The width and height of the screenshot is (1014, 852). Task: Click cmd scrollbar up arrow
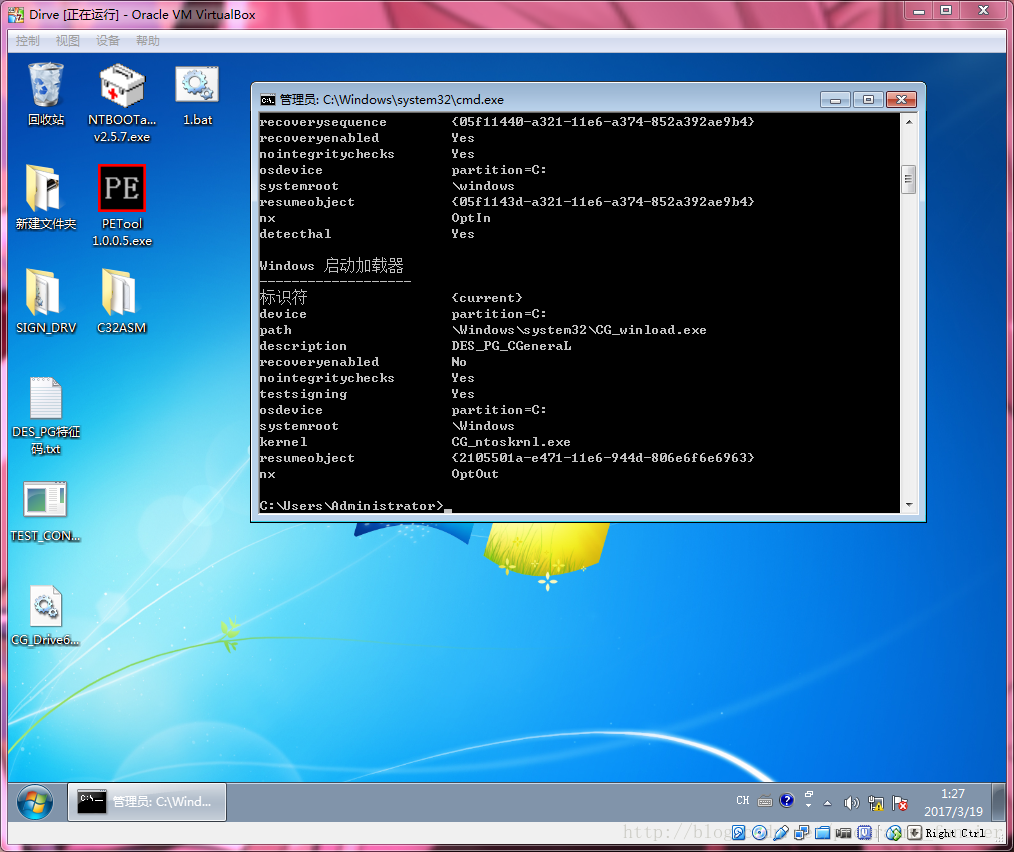pyautogui.click(x=909, y=122)
